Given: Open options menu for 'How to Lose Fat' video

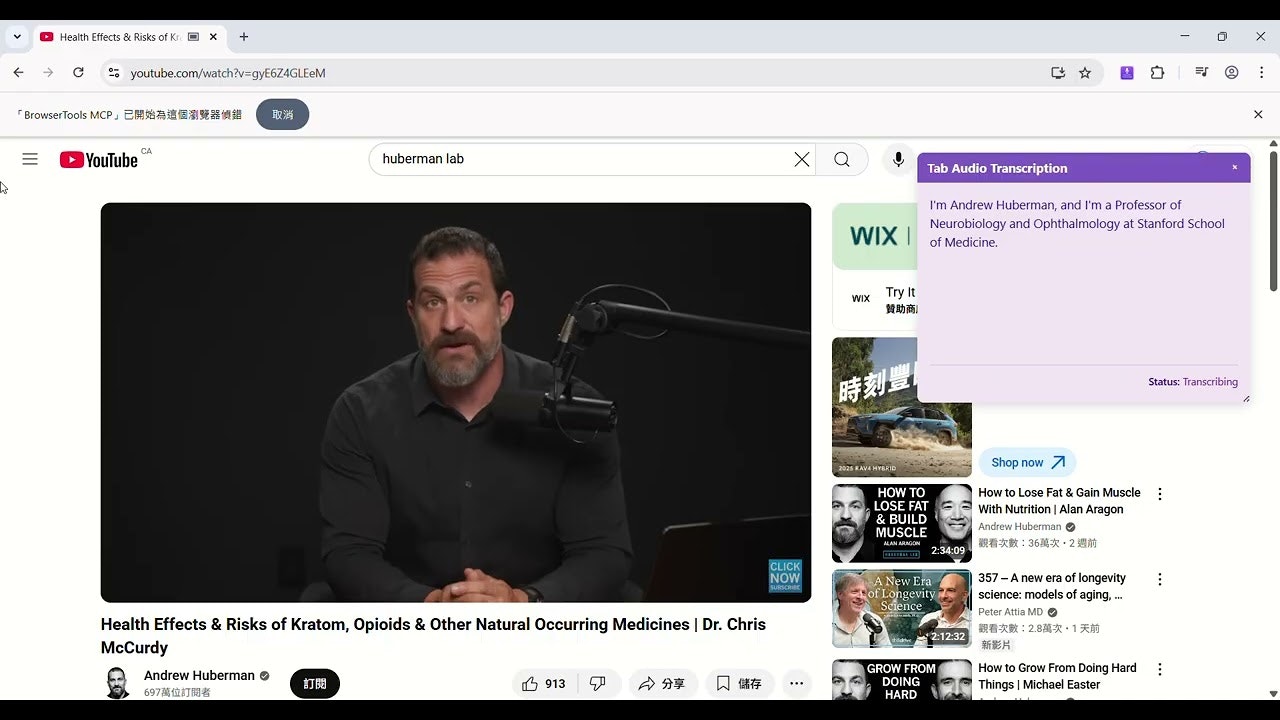Looking at the screenshot, I should click(x=1159, y=493).
